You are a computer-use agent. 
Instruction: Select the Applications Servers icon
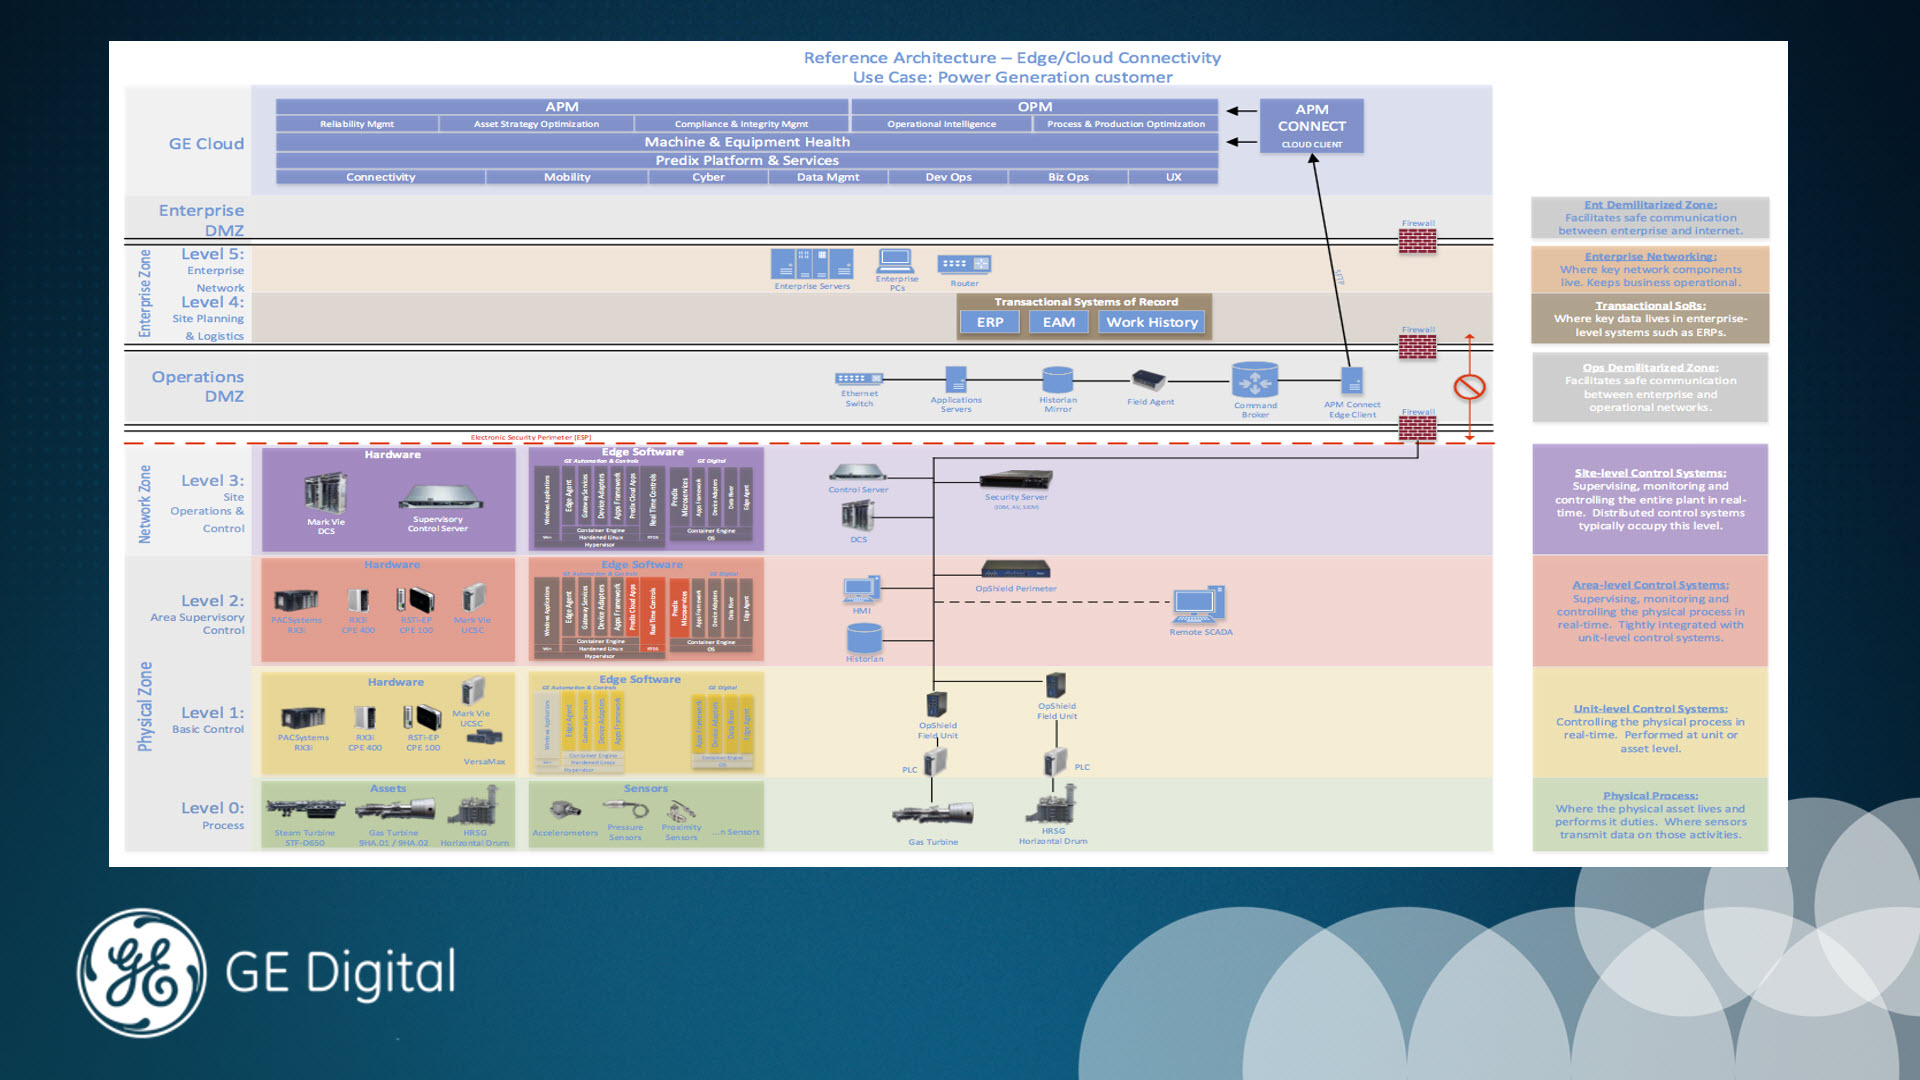coord(956,379)
